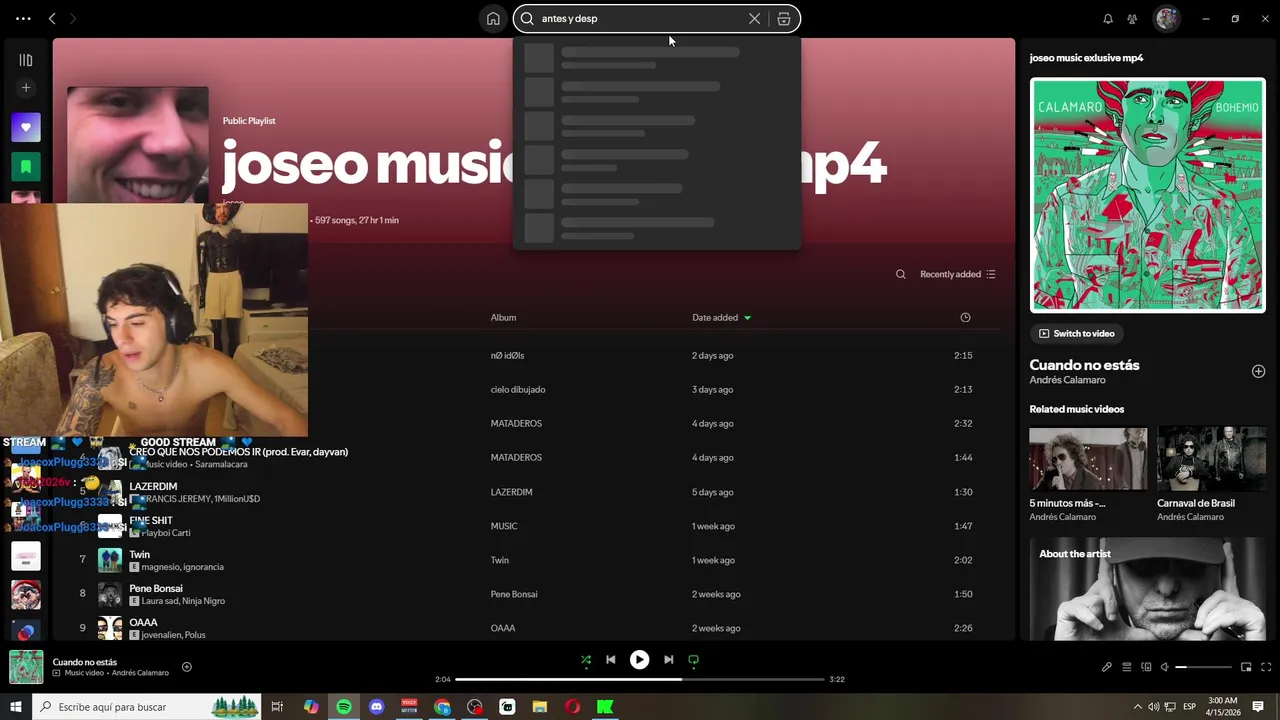Screen dimensions: 1280x720
Task: Sort by Date added column header
Action: tap(721, 317)
